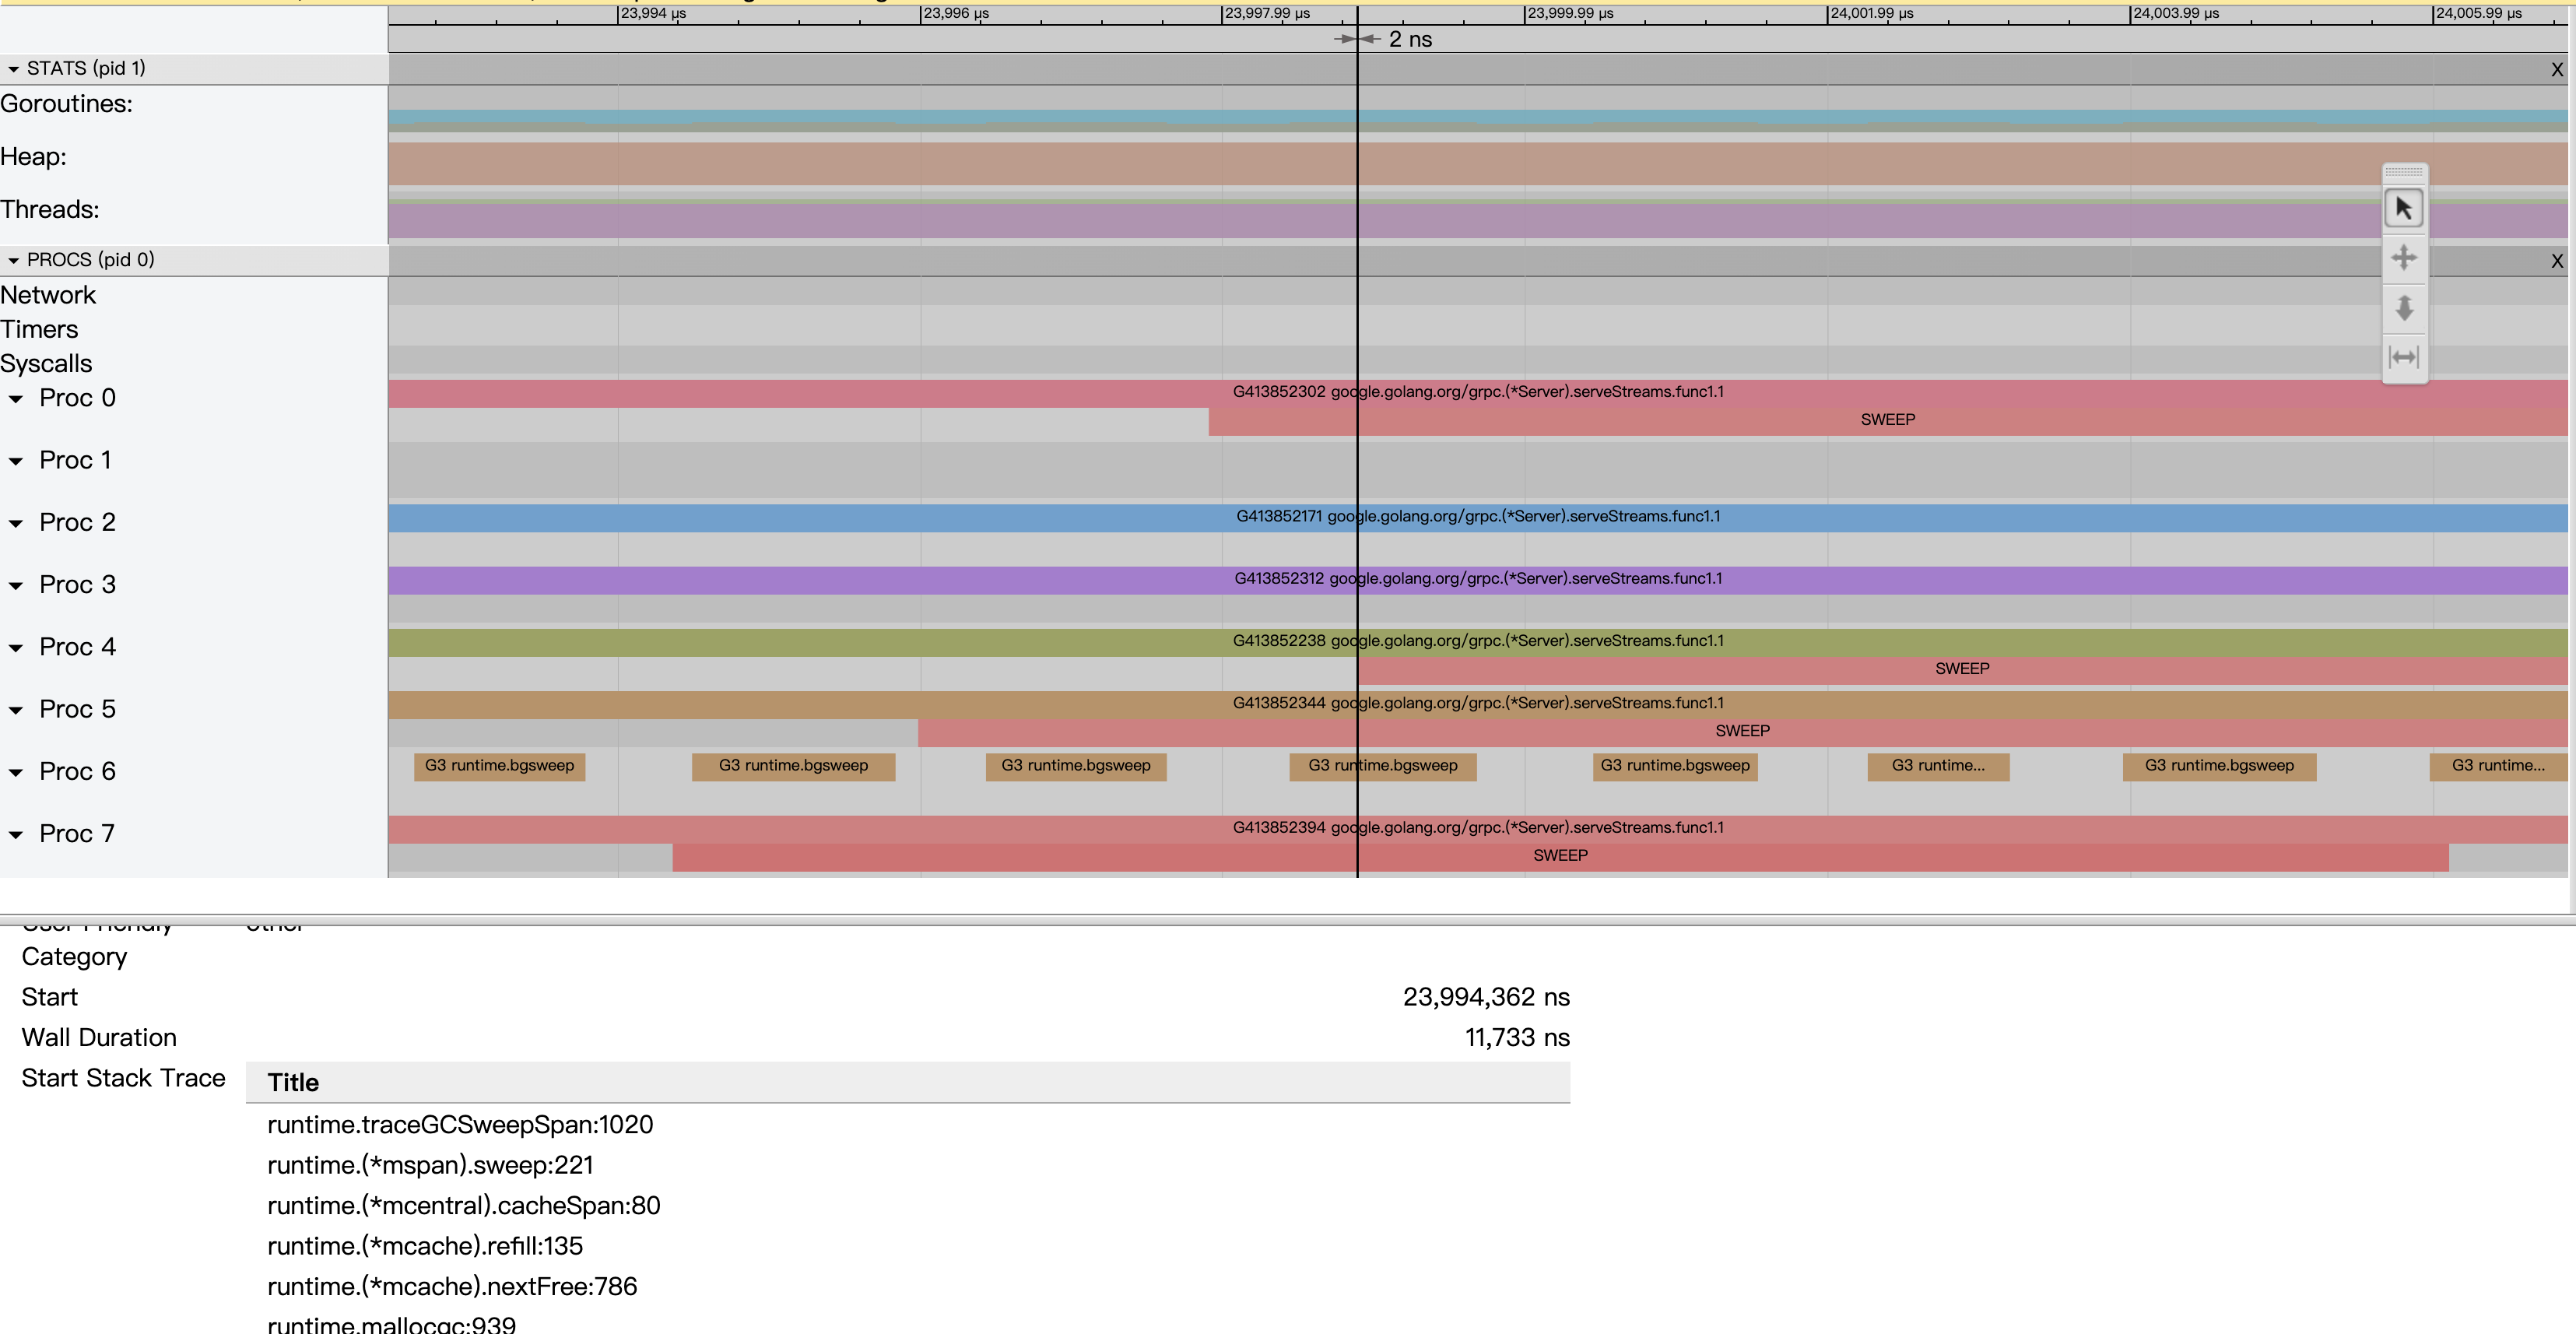The width and height of the screenshot is (2576, 1334).
Task: Collapse the Proc 3 row
Action: point(16,586)
